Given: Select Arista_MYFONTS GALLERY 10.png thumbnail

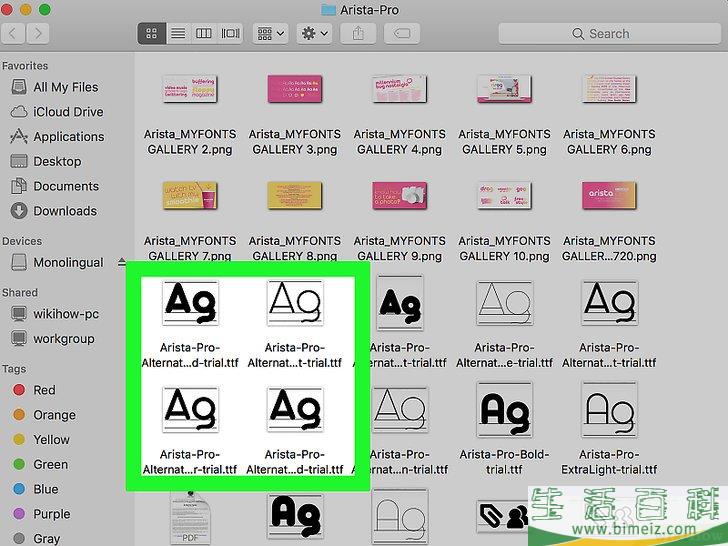Looking at the screenshot, I should 504,195.
